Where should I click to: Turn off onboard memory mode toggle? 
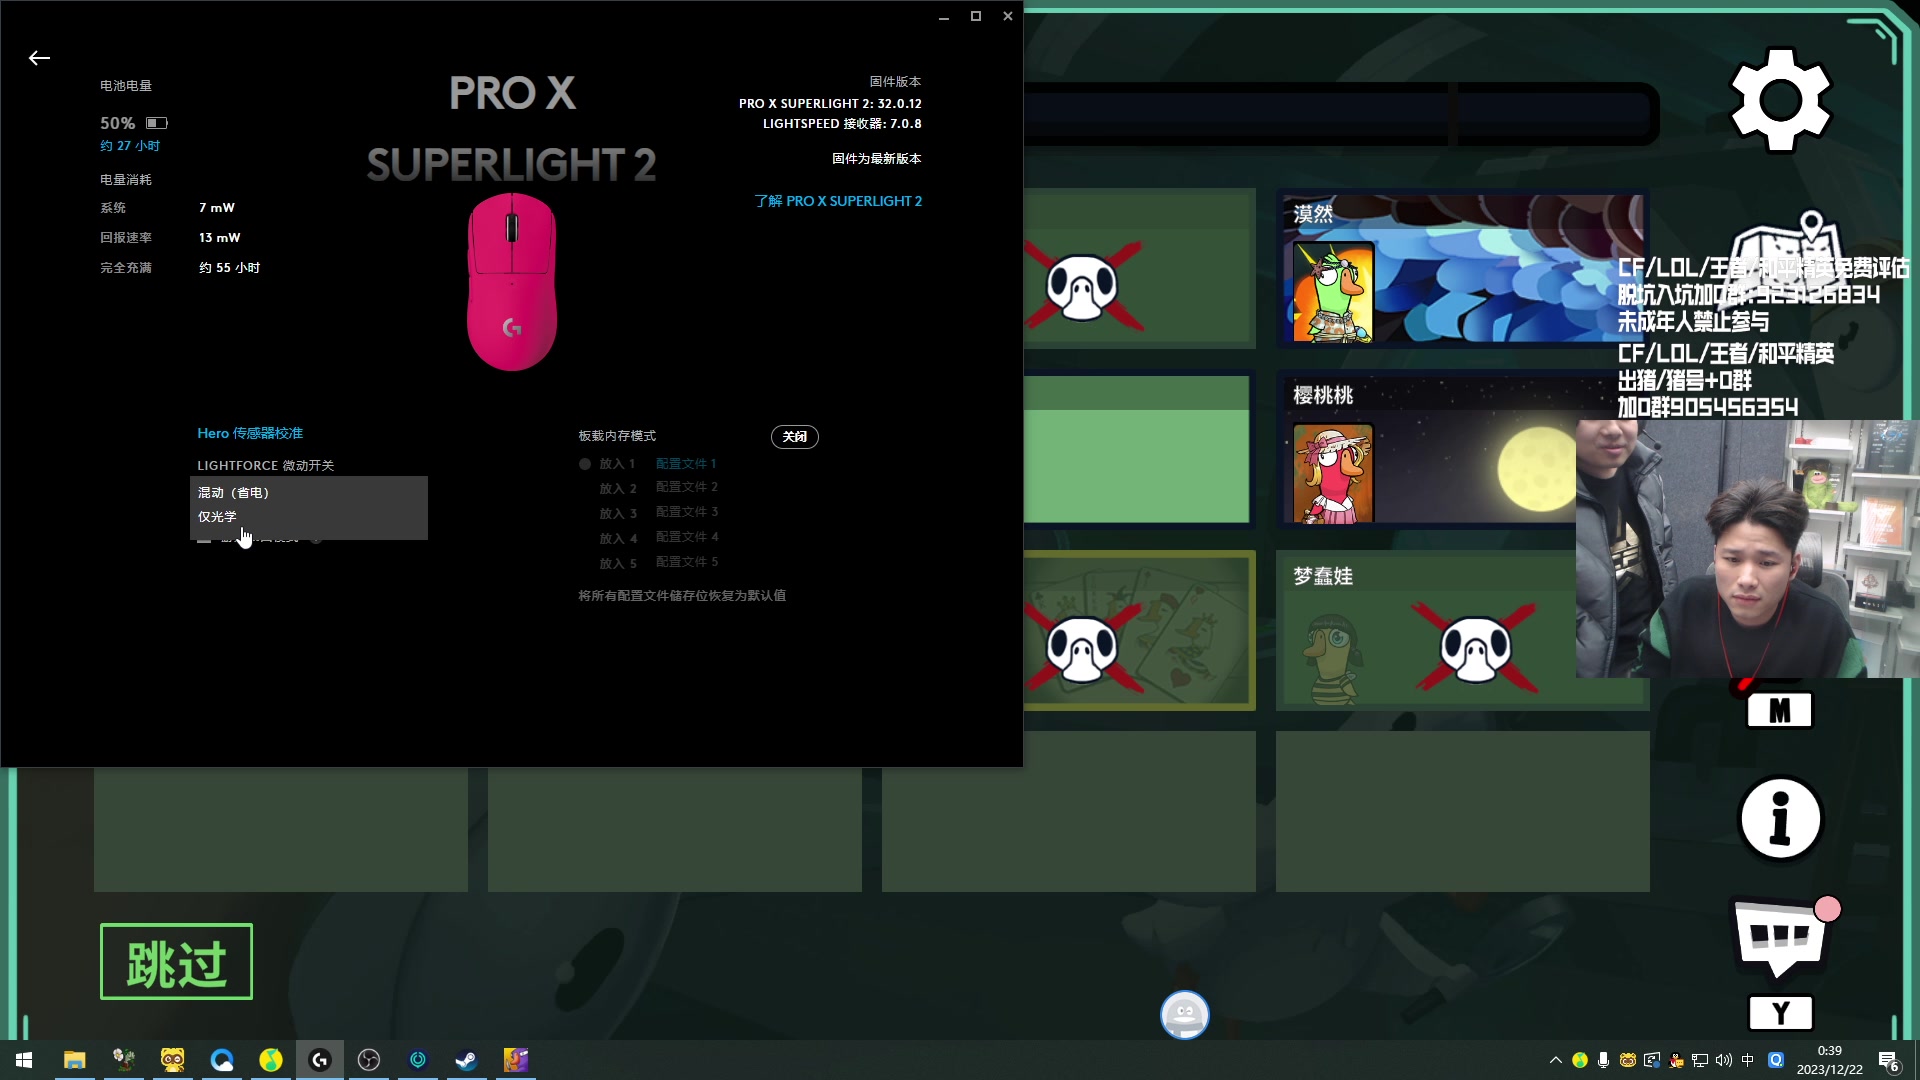[794, 437]
